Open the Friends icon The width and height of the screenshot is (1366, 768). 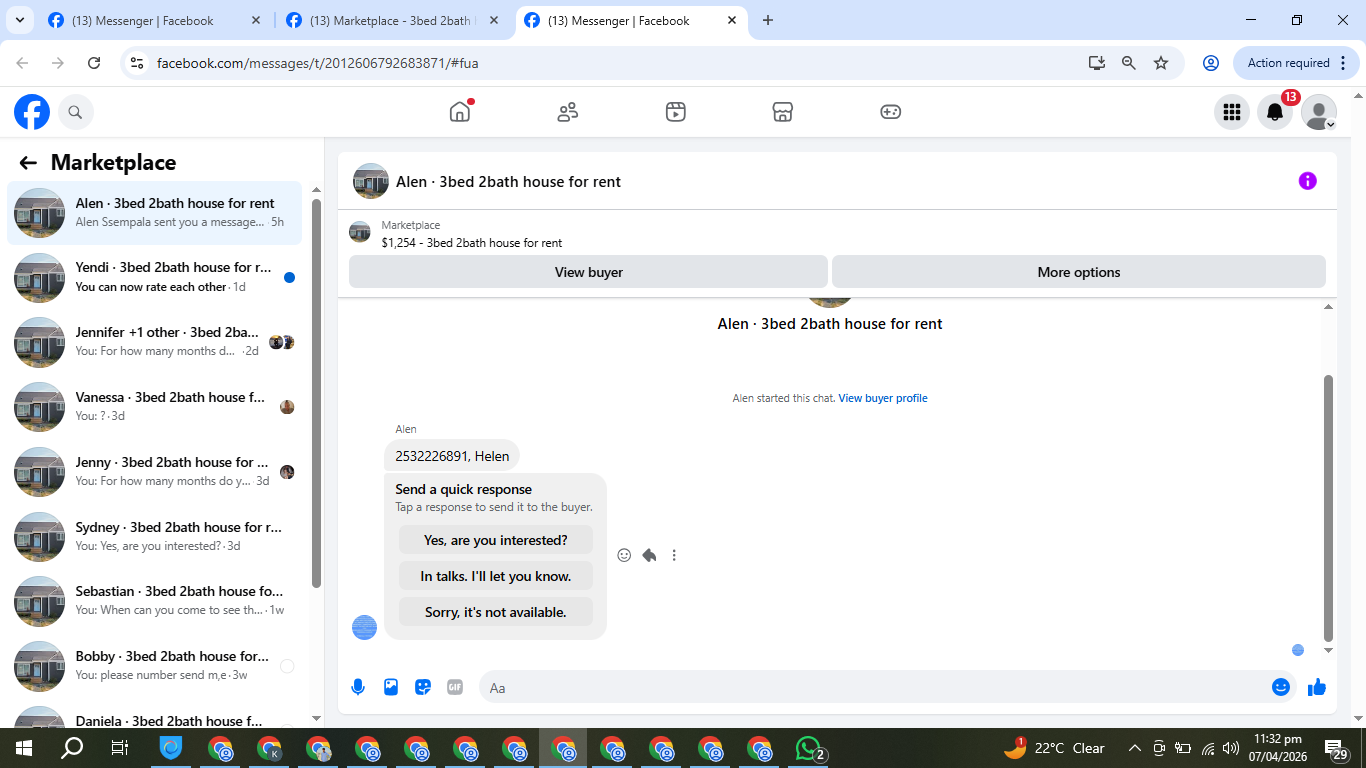[568, 112]
